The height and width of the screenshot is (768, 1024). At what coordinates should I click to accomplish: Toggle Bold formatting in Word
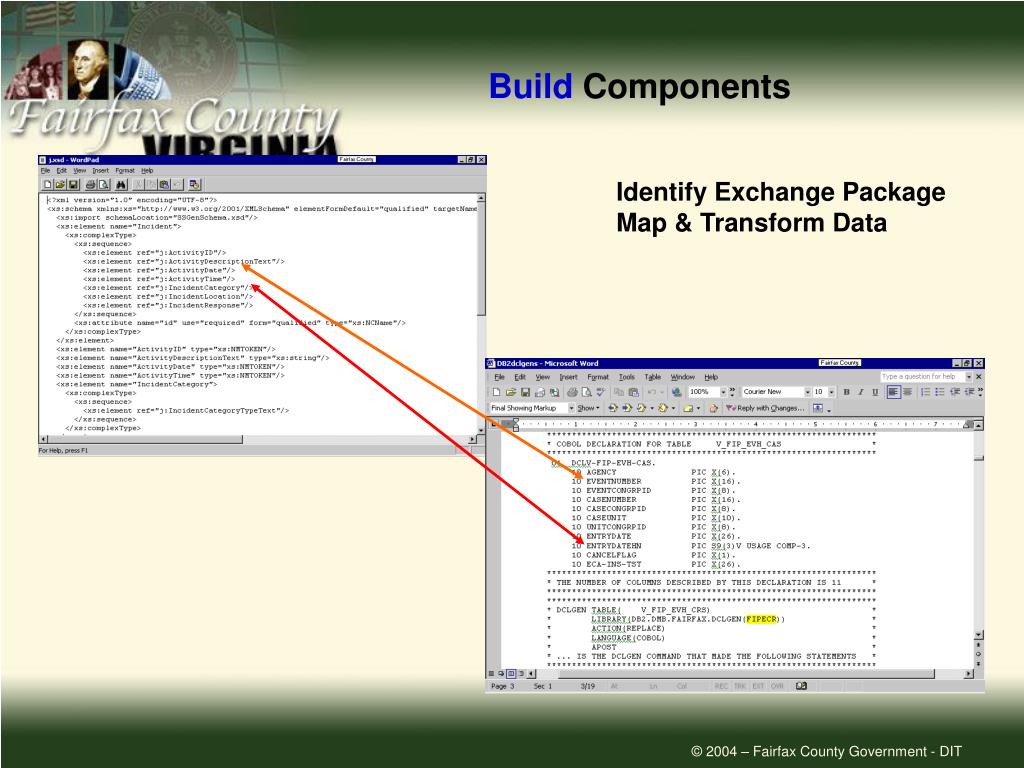[846, 392]
